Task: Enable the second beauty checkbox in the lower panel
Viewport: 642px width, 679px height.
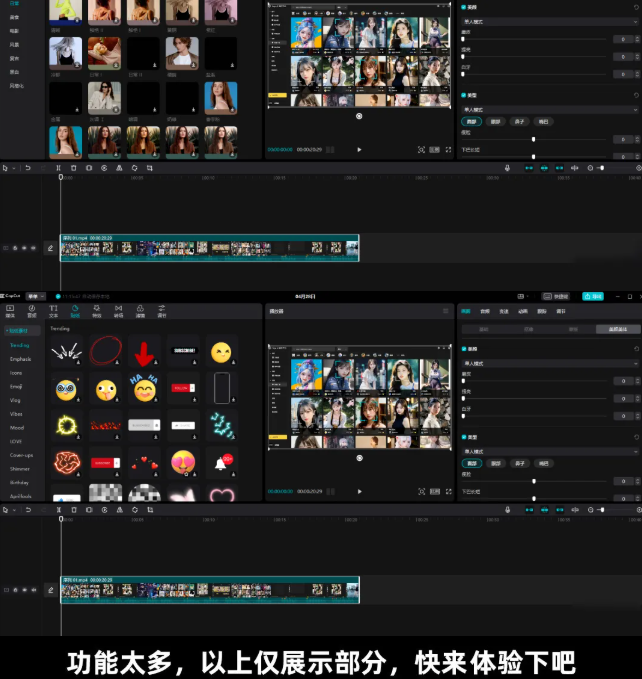Action: [x=464, y=437]
